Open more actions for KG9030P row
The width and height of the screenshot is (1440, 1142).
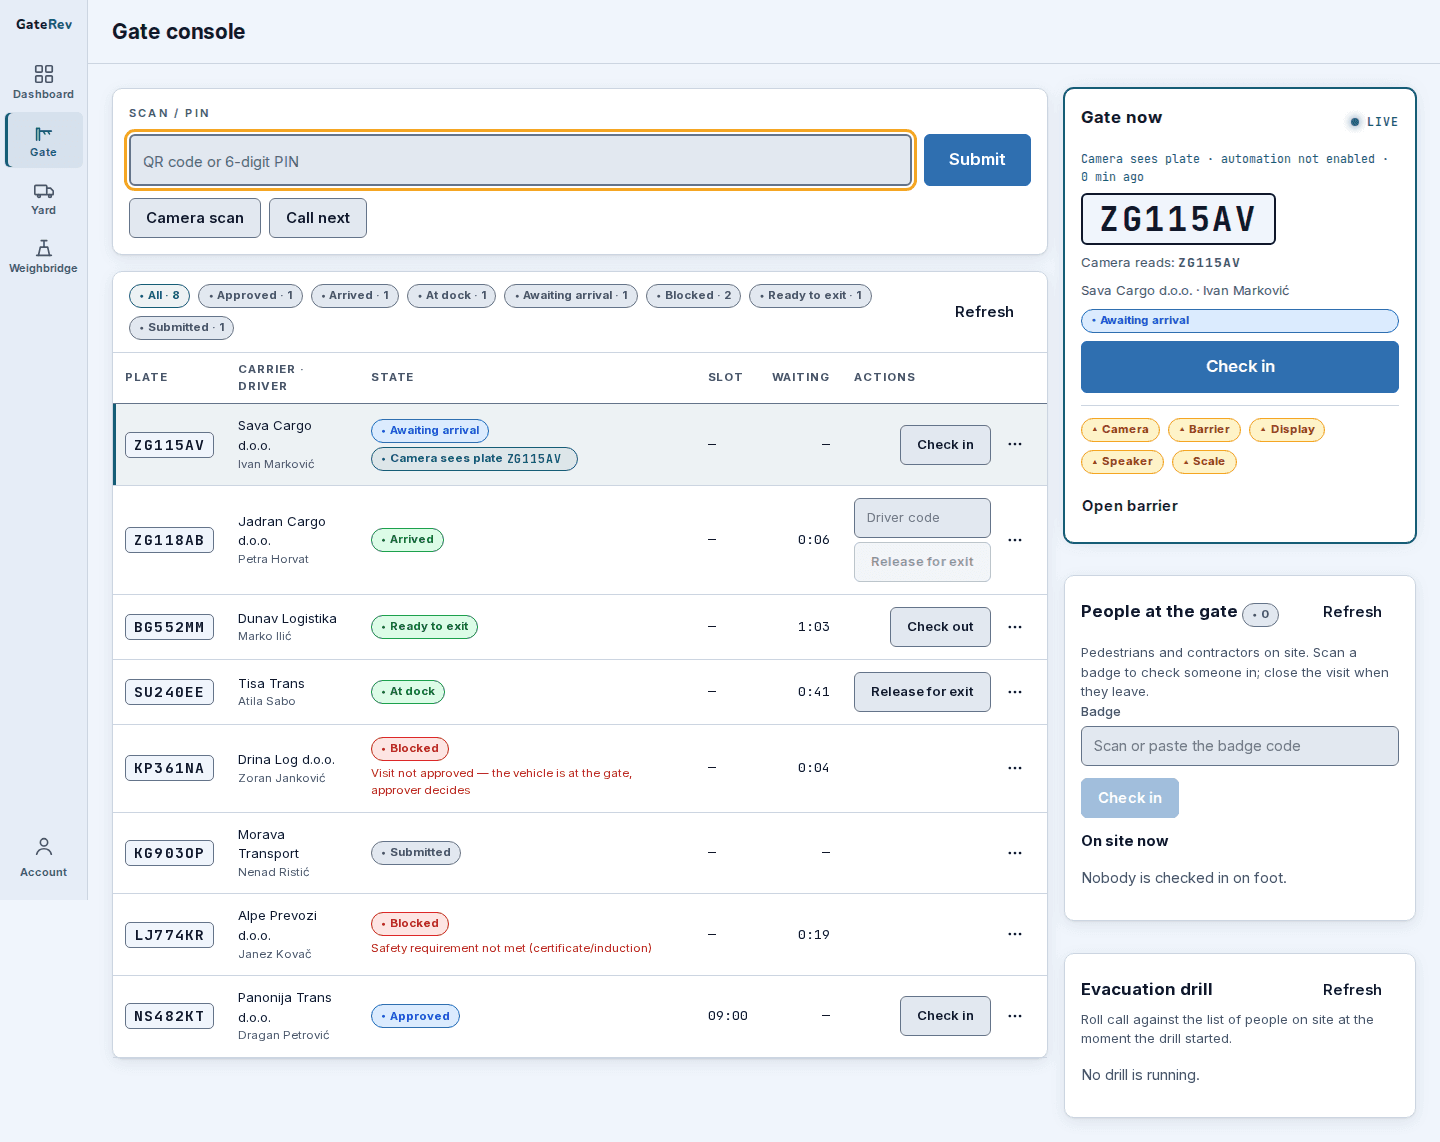point(1015,853)
